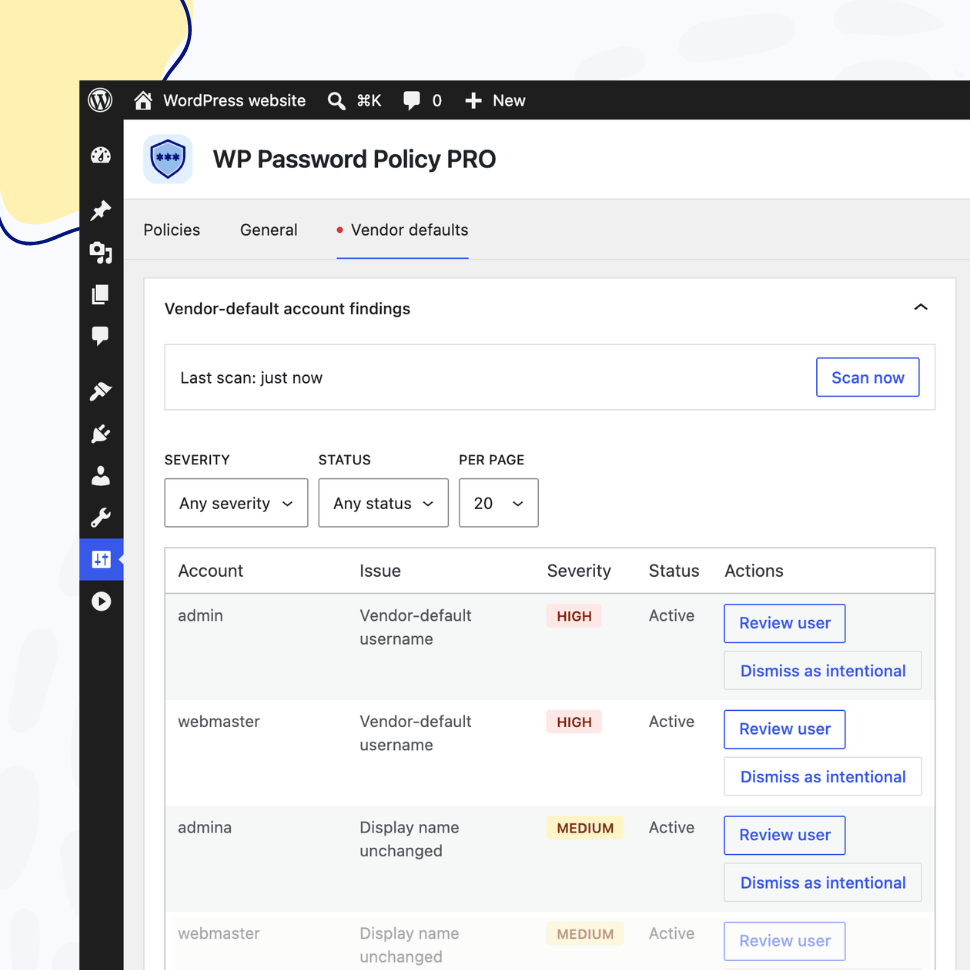Open the Any status dropdown
Viewport: 970px width, 970px height.
[384, 503]
